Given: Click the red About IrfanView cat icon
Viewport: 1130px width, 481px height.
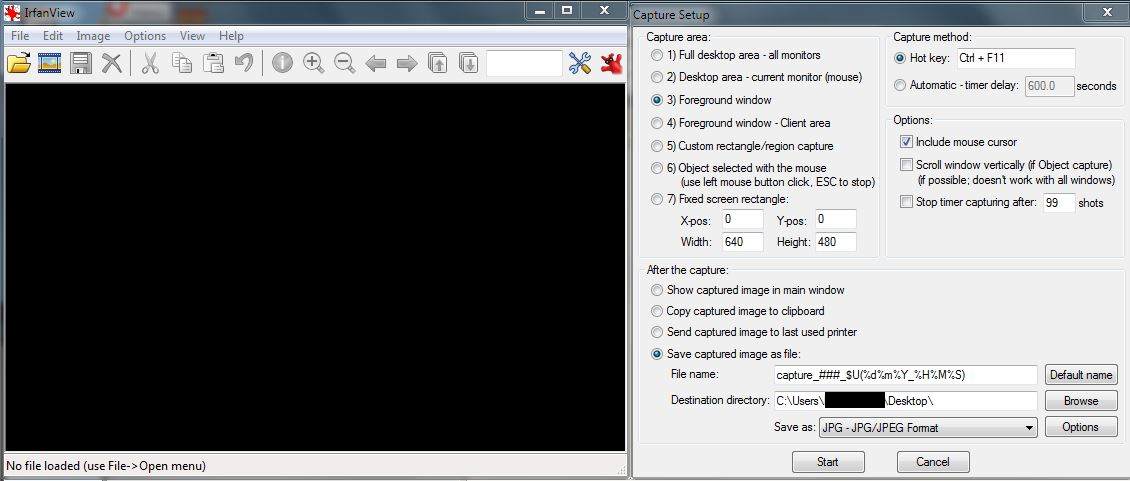Looking at the screenshot, I should [x=611, y=63].
